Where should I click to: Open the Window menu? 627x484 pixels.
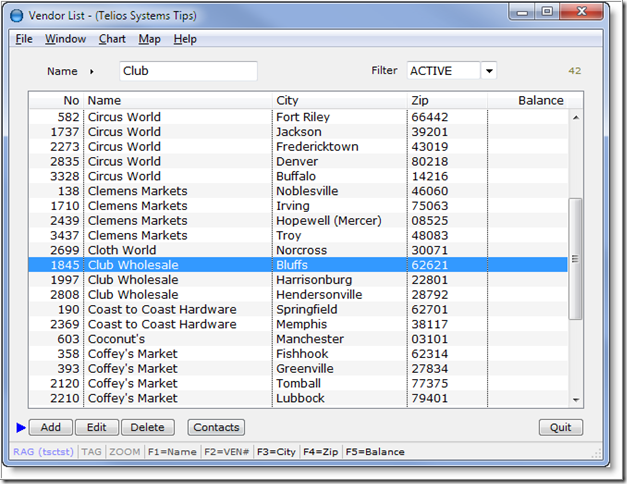[x=65, y=39]
